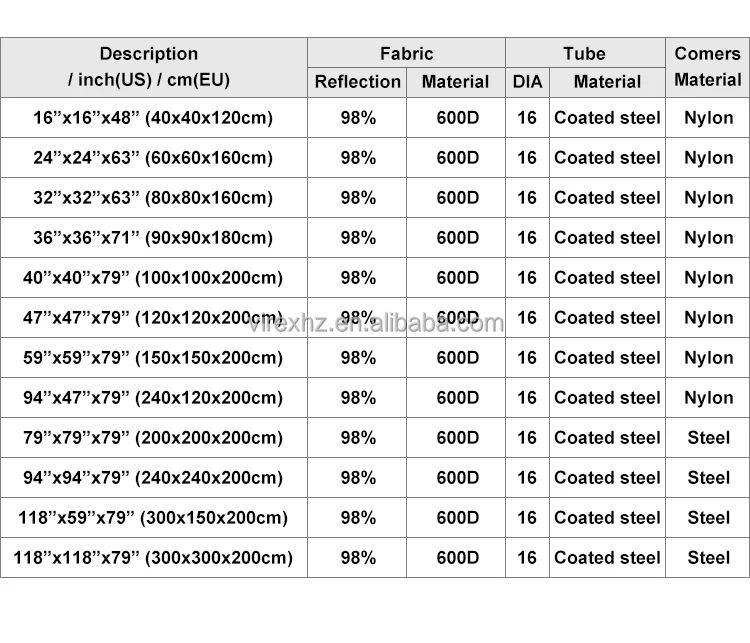
Task: Click the Description column header
Action: [x=149, y=67]
